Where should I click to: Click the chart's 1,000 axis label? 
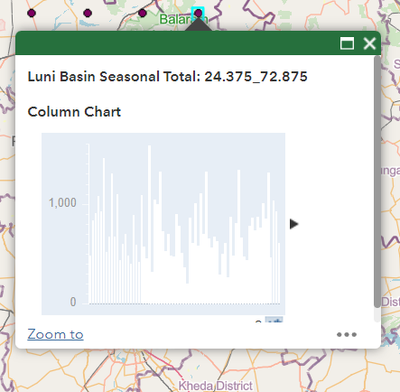pyautogui.click(x=62, y=203)
